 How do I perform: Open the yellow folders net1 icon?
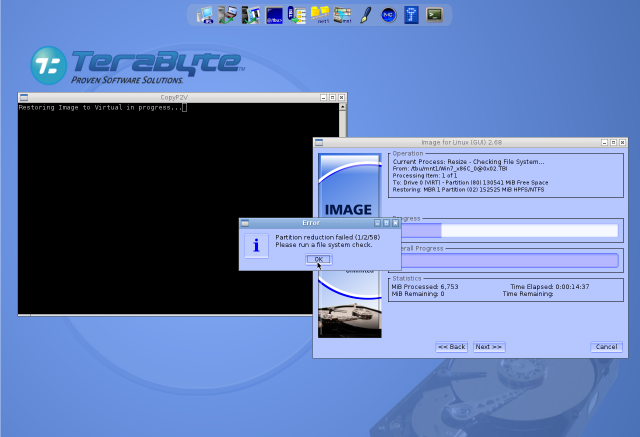tap(320, 15)
